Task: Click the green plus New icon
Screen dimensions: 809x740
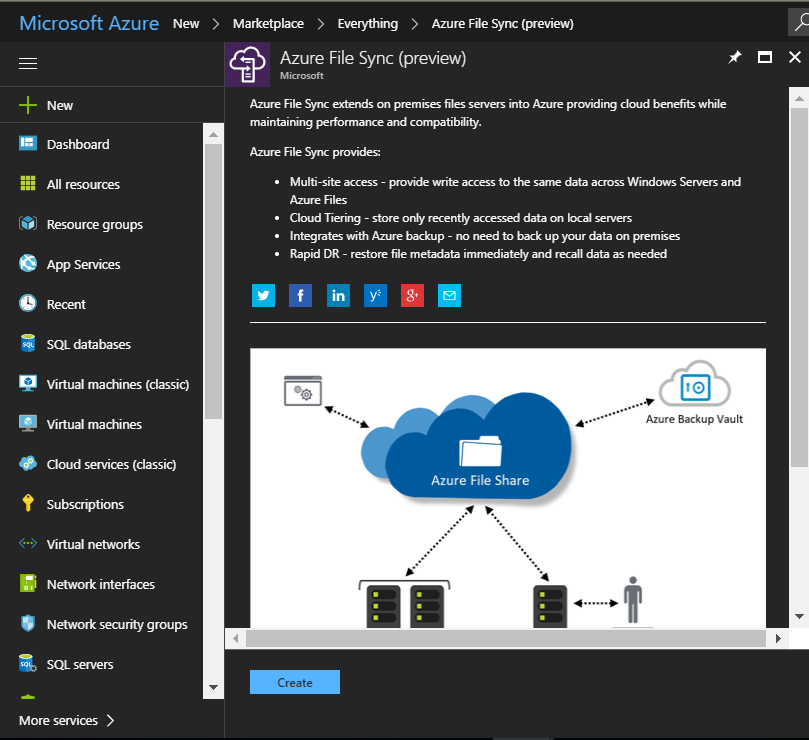Action: [28, 105]
